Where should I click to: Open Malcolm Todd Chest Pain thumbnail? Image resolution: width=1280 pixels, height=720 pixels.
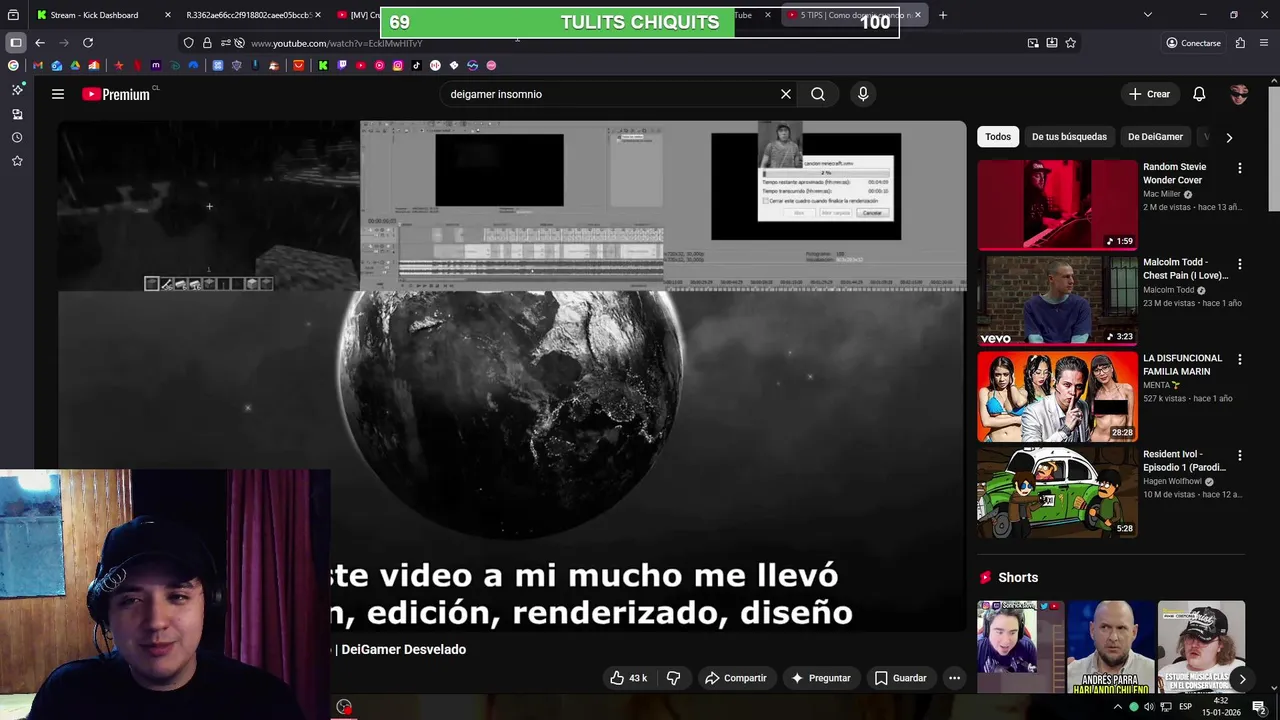point(1057,300)
